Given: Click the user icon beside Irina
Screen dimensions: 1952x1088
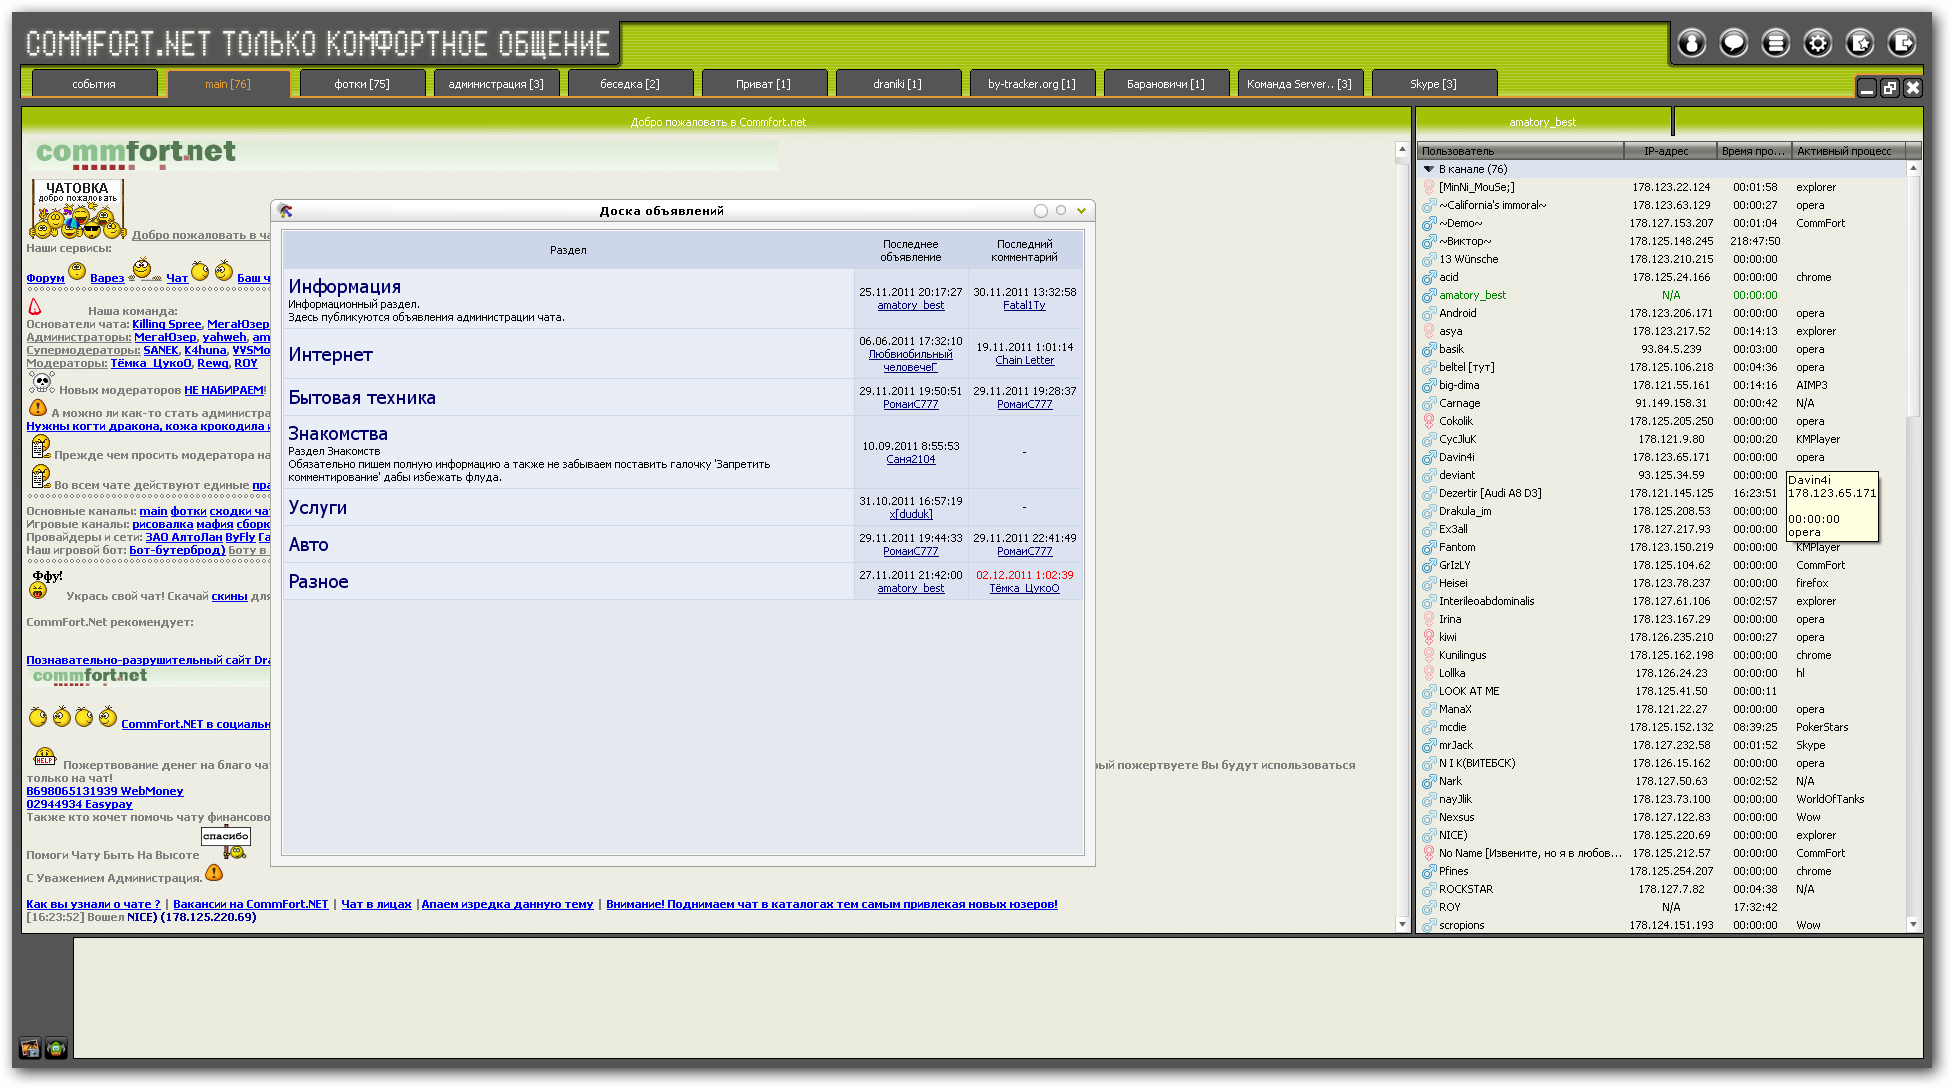Looking at the screenshot, I should coord(1429,619).
